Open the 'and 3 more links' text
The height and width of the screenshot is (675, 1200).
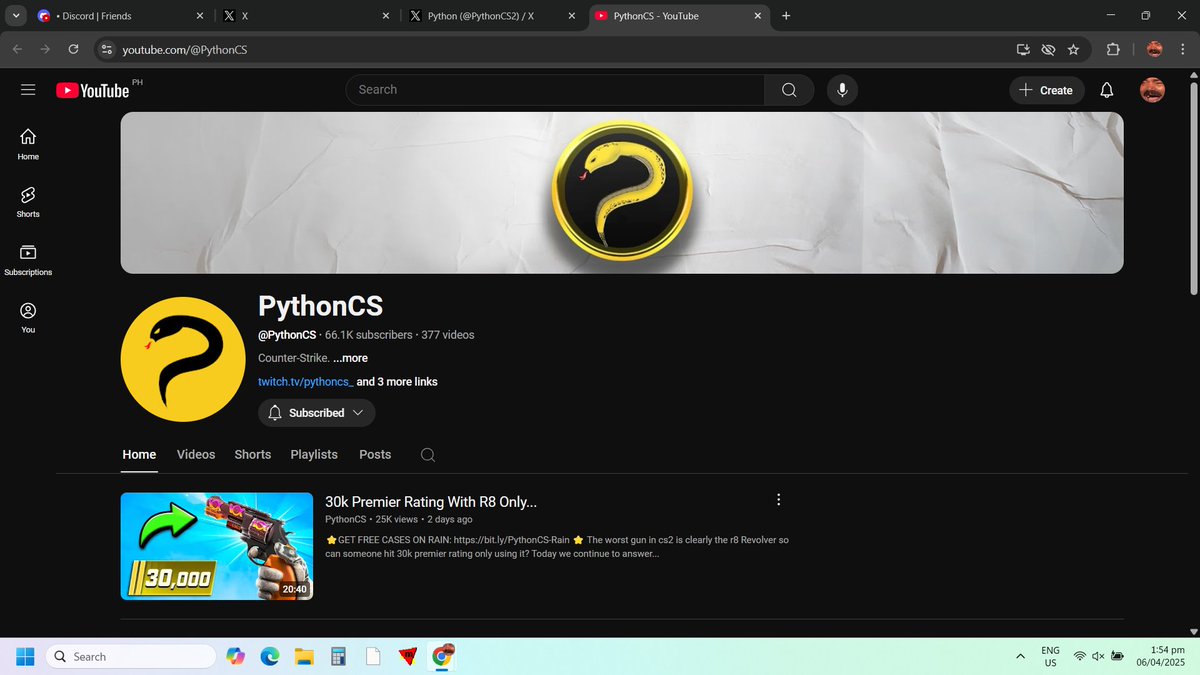click(x=397, y=382)
